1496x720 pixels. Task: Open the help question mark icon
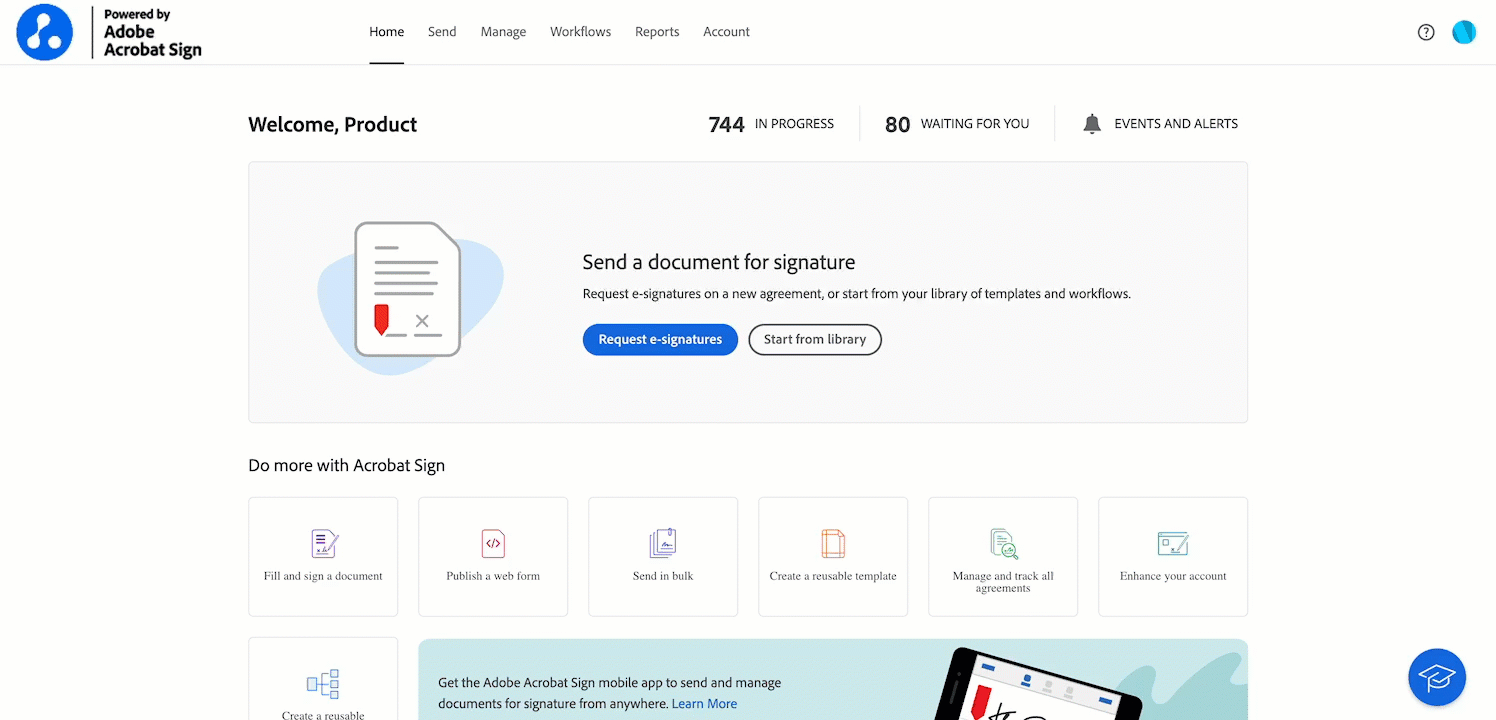(1426, 32)
